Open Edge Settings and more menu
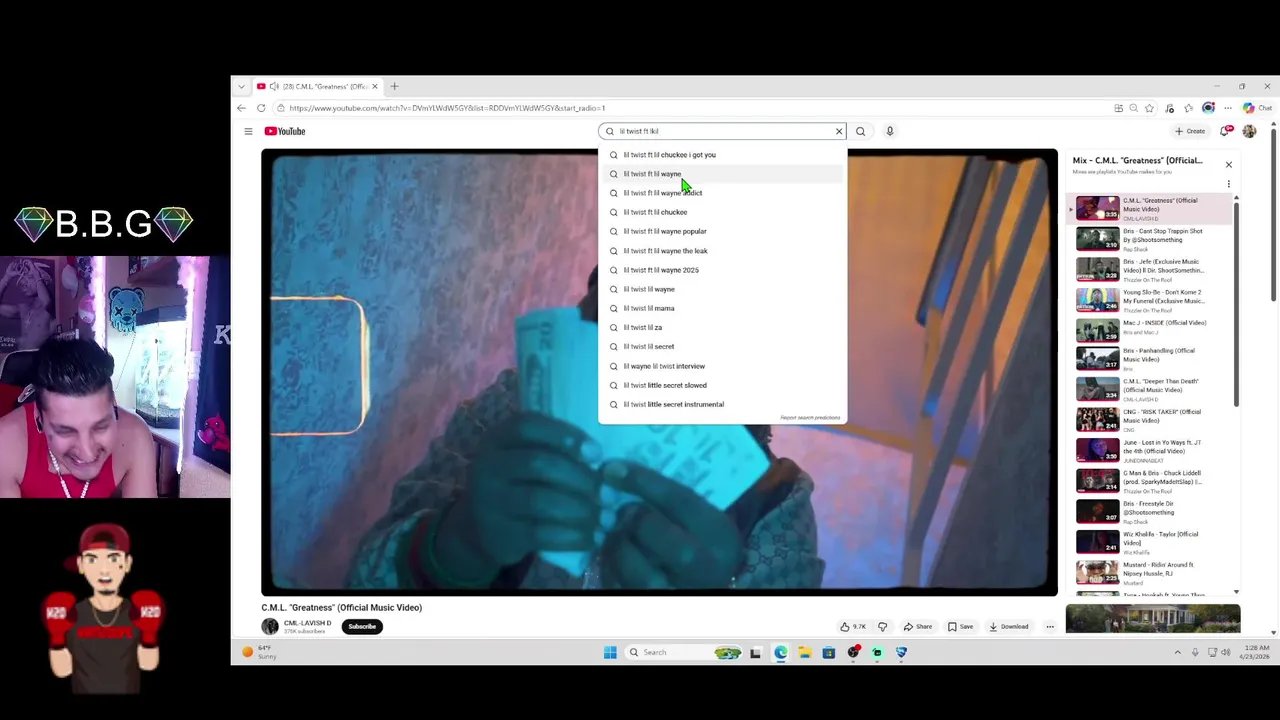 (x=1228, y=108)
